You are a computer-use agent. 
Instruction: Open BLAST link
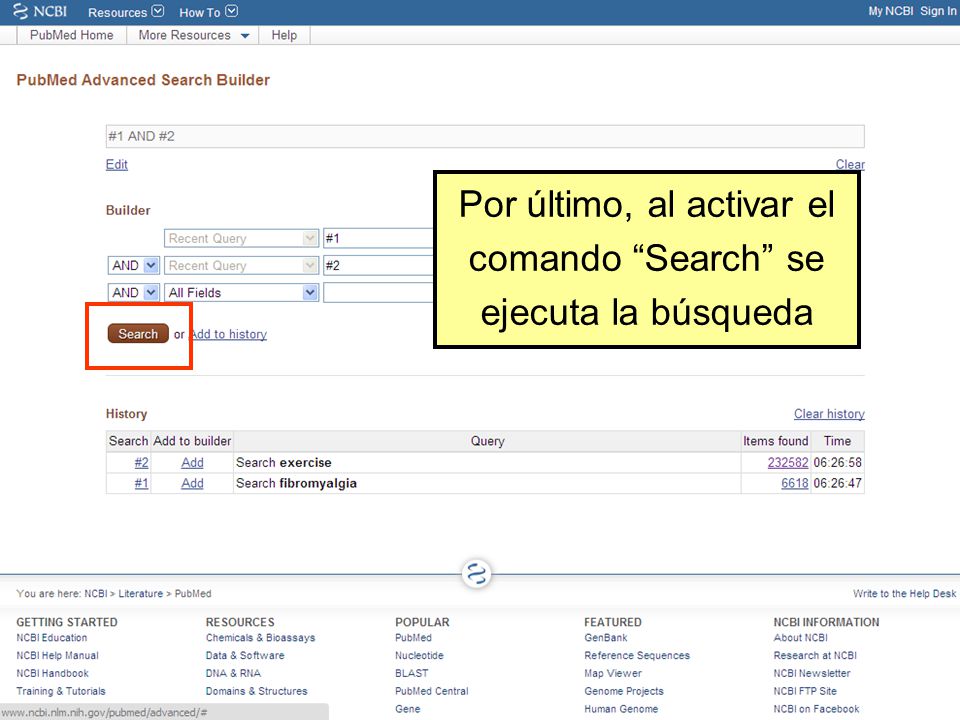coord(411,673)
